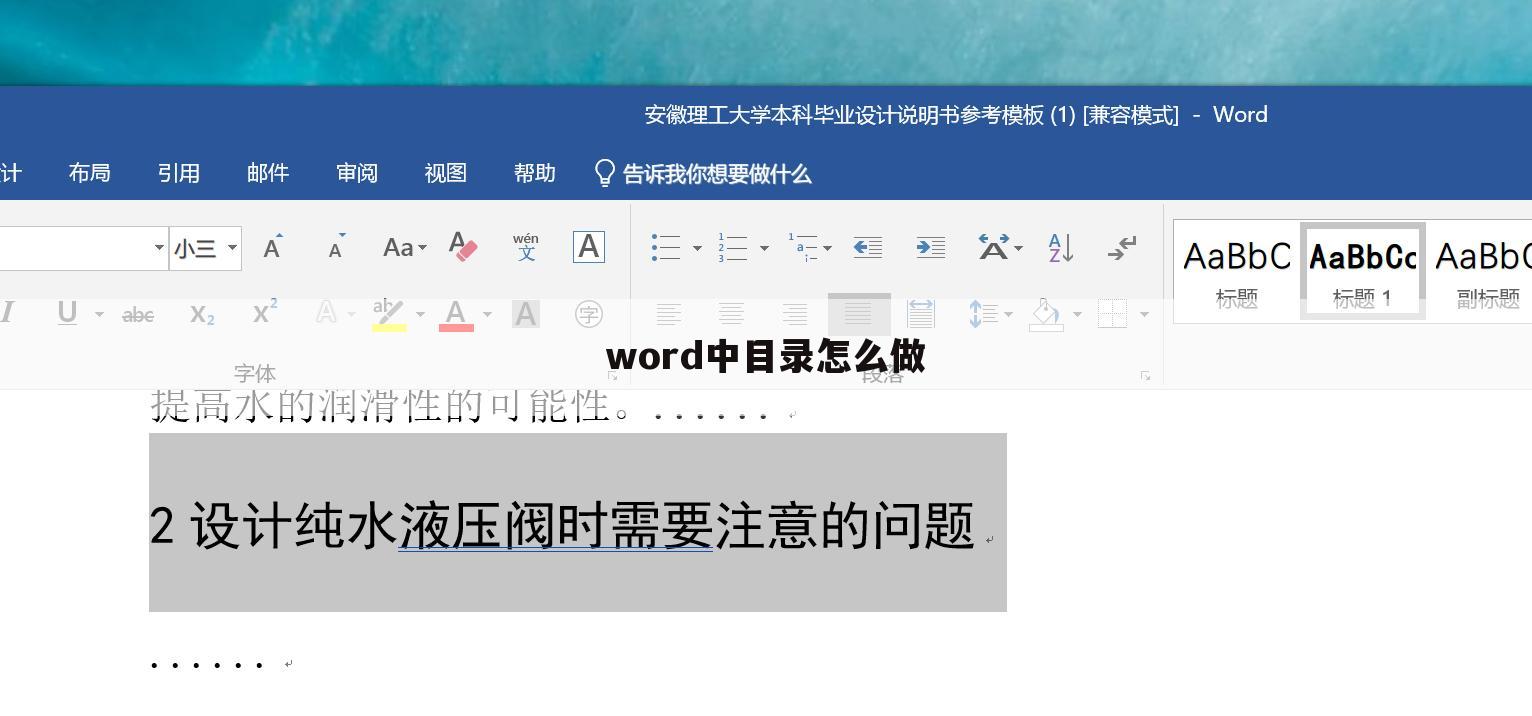
Task: Click the Increase Indent icon
Action: pyautogui.click(x=929, y=247)
